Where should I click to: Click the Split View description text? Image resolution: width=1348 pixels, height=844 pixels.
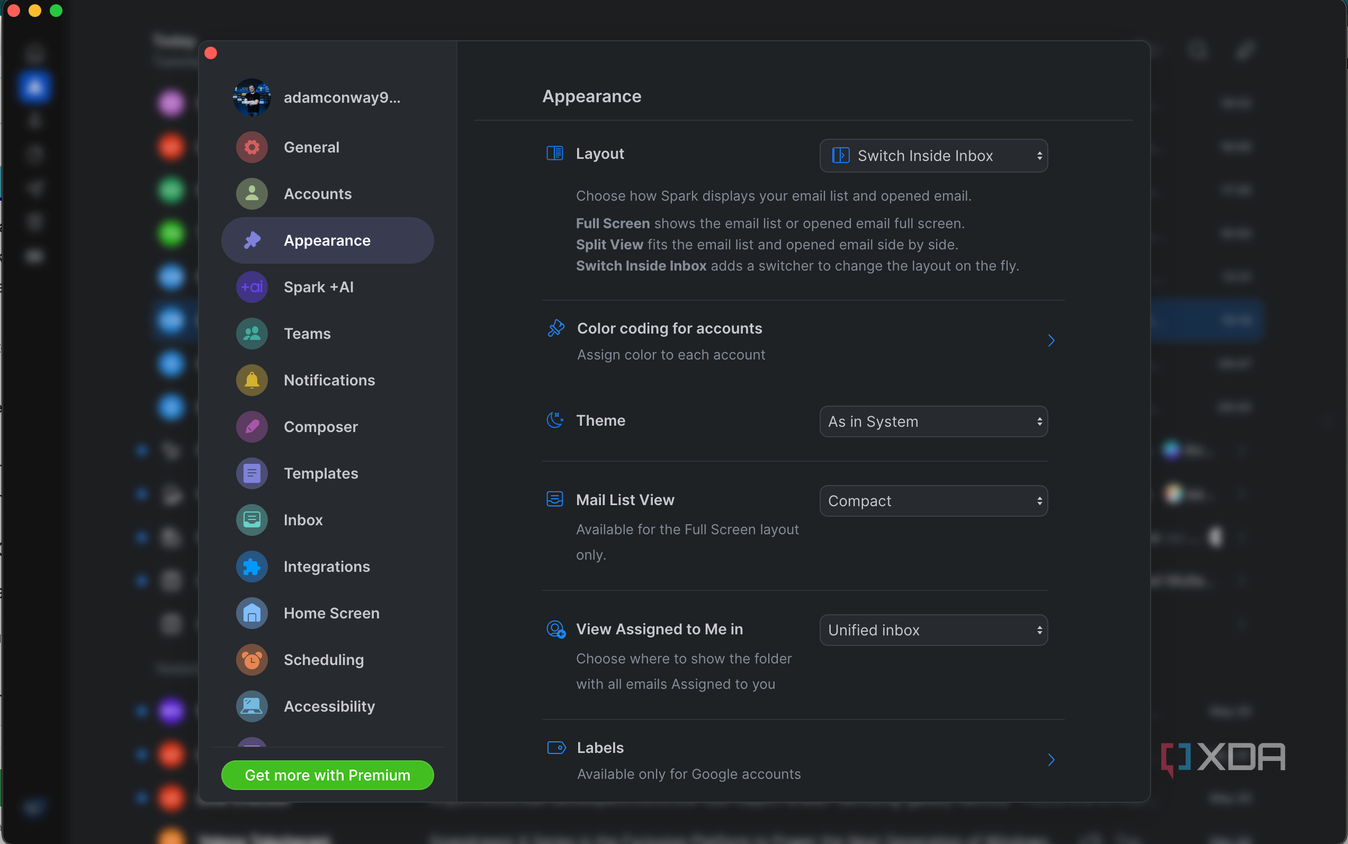click(767, 244)
